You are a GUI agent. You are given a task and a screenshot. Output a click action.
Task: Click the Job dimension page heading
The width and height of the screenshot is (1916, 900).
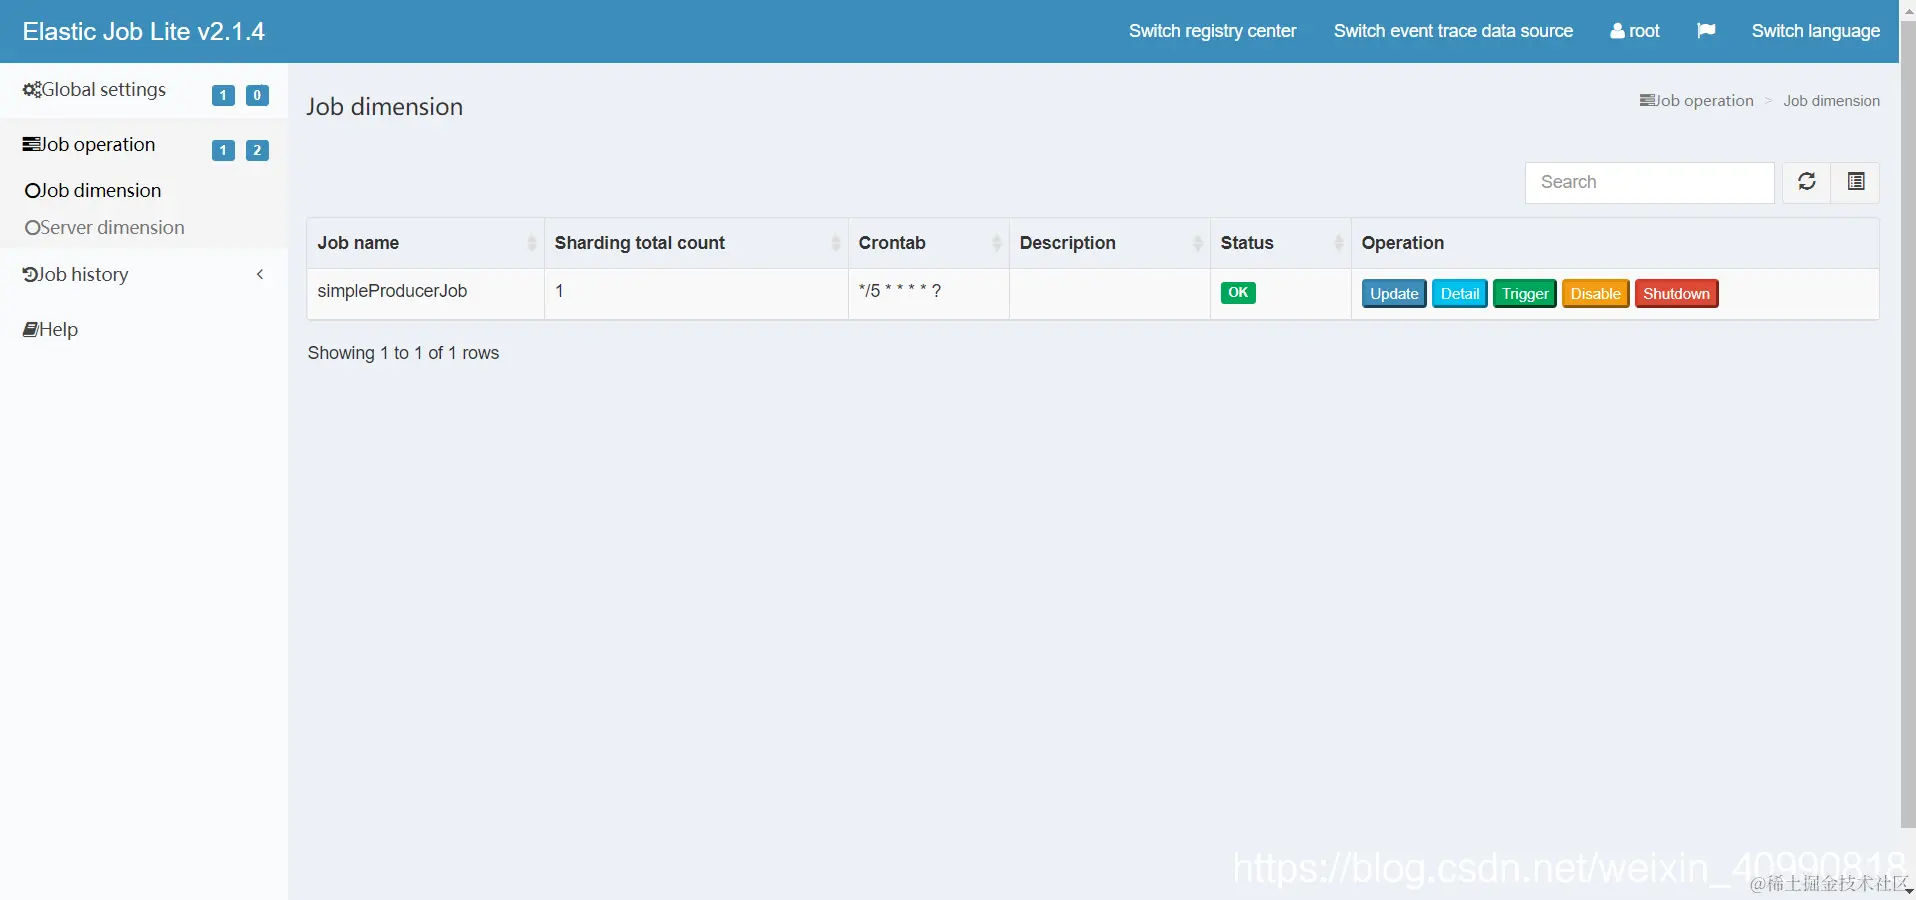coord(384,107)
